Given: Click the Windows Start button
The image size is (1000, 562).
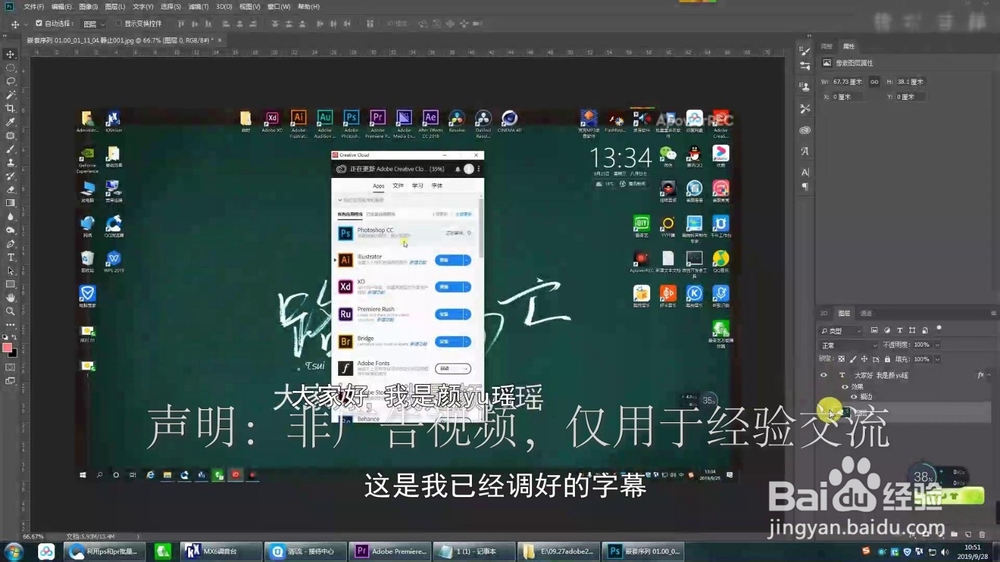Looking at the screenshot, I should pyautogui.click(x=13, y=551).
